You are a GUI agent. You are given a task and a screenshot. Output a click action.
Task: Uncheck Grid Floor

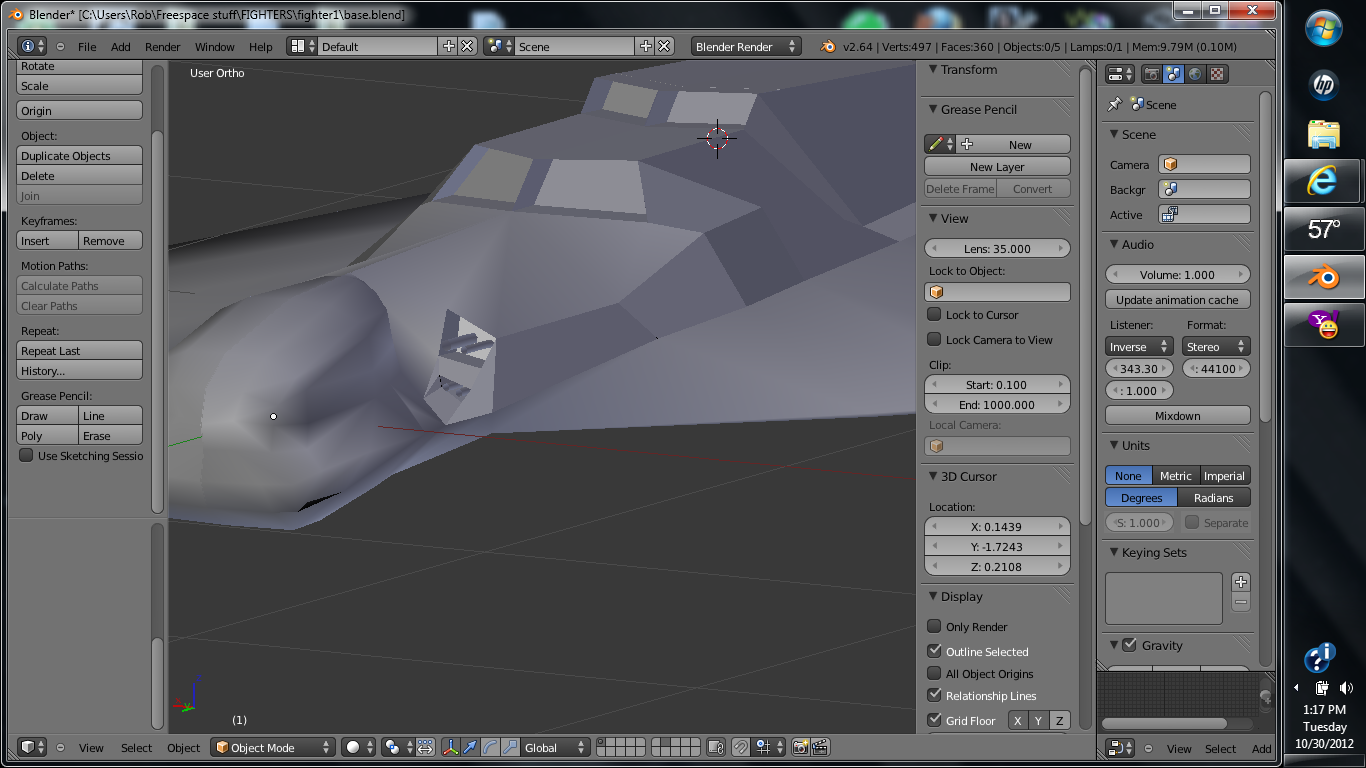(x=934, y=720)
